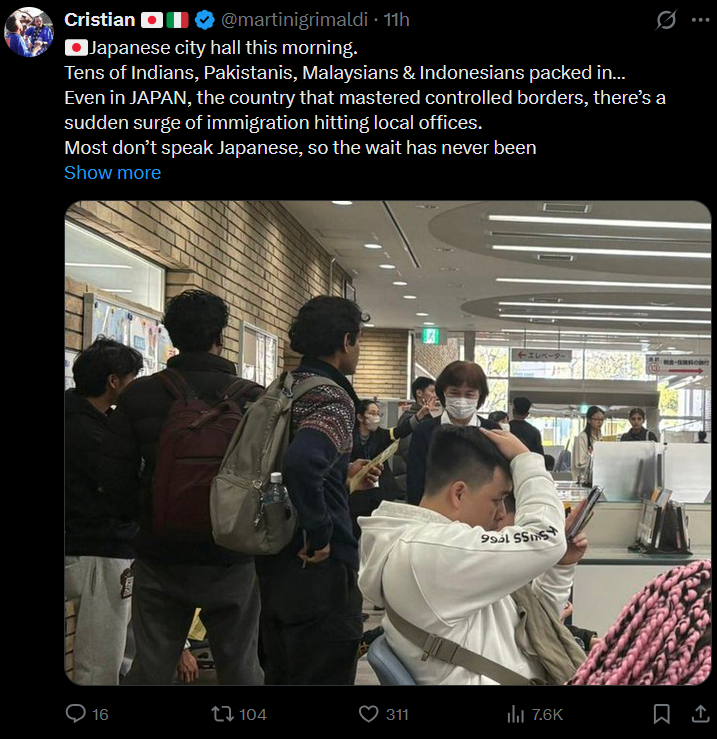Click the Grok explain icon
Viewport: 717px width, 739px height.
[666, 20]
